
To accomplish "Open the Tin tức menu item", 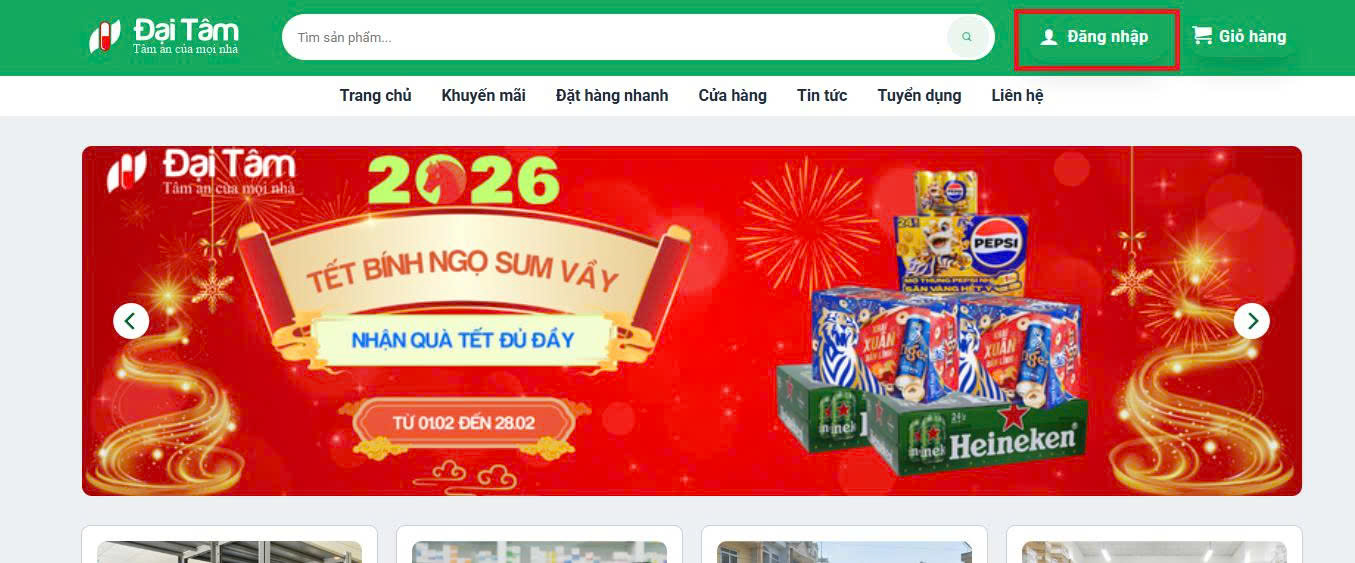I will pyautogui.click(x=822, y=96).
